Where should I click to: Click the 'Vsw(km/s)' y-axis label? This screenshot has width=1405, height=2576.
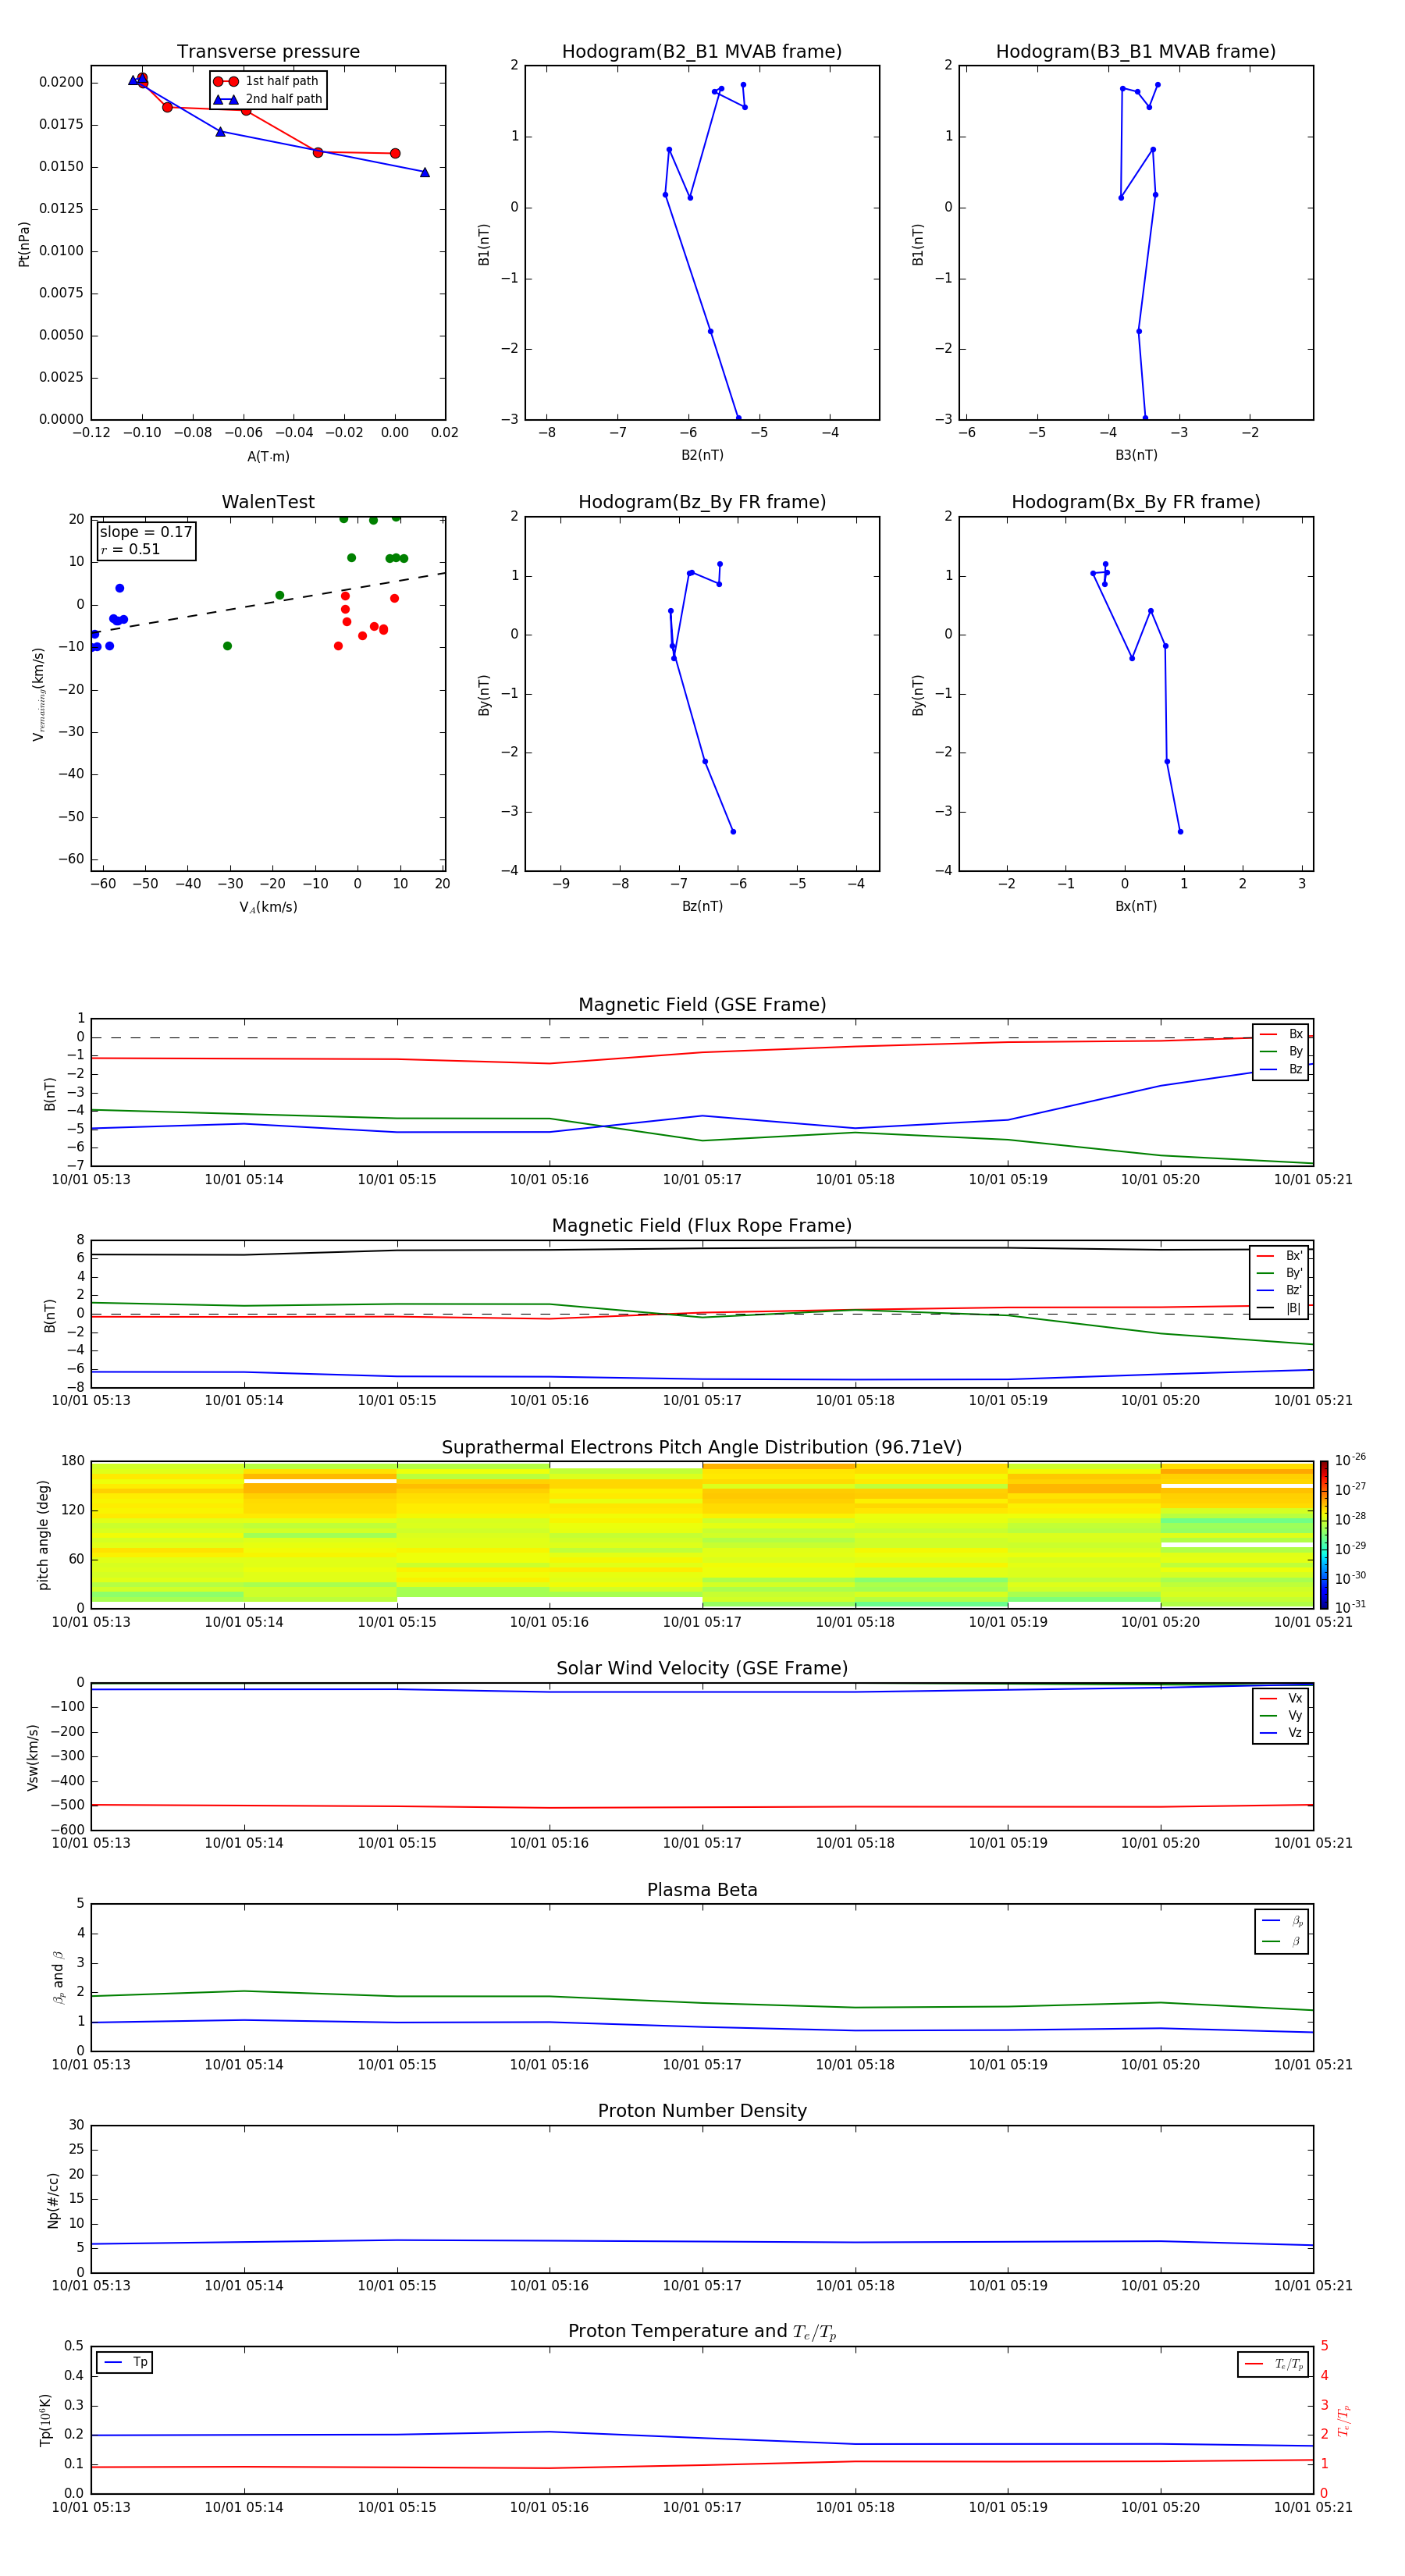coord(32,1757)
